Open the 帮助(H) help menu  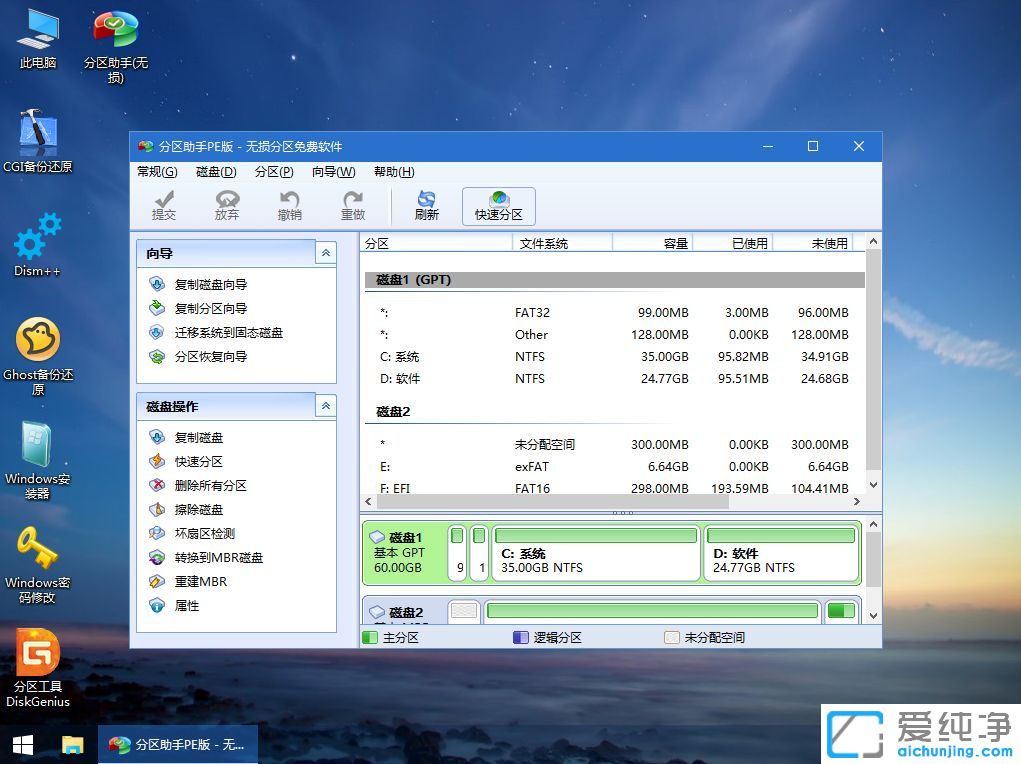click(393, 171)
